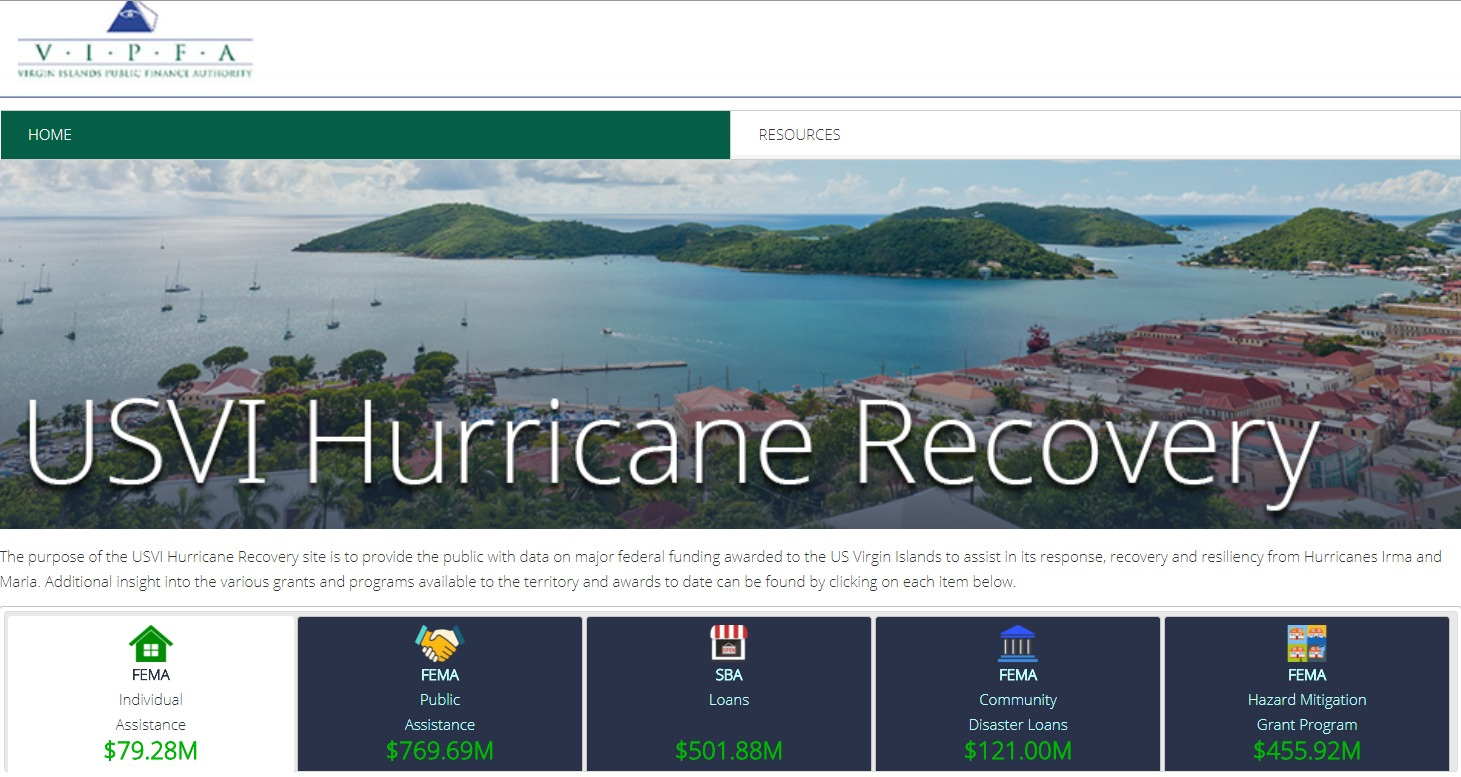Click the Hazard Mitigation houses icon

click(1306, 643)
